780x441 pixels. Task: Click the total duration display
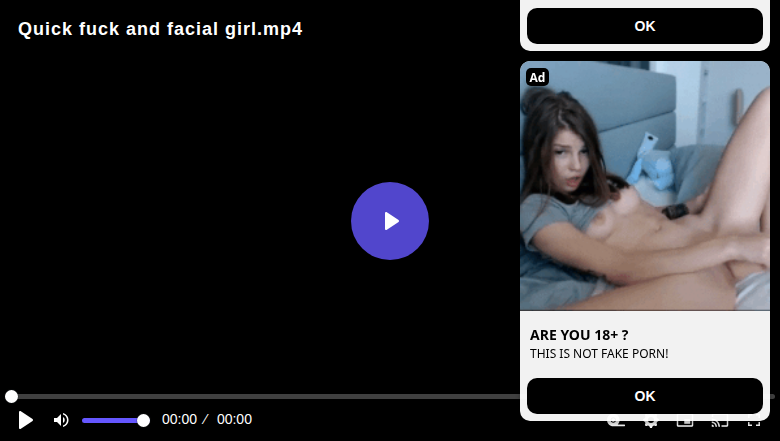pos(234,420)
